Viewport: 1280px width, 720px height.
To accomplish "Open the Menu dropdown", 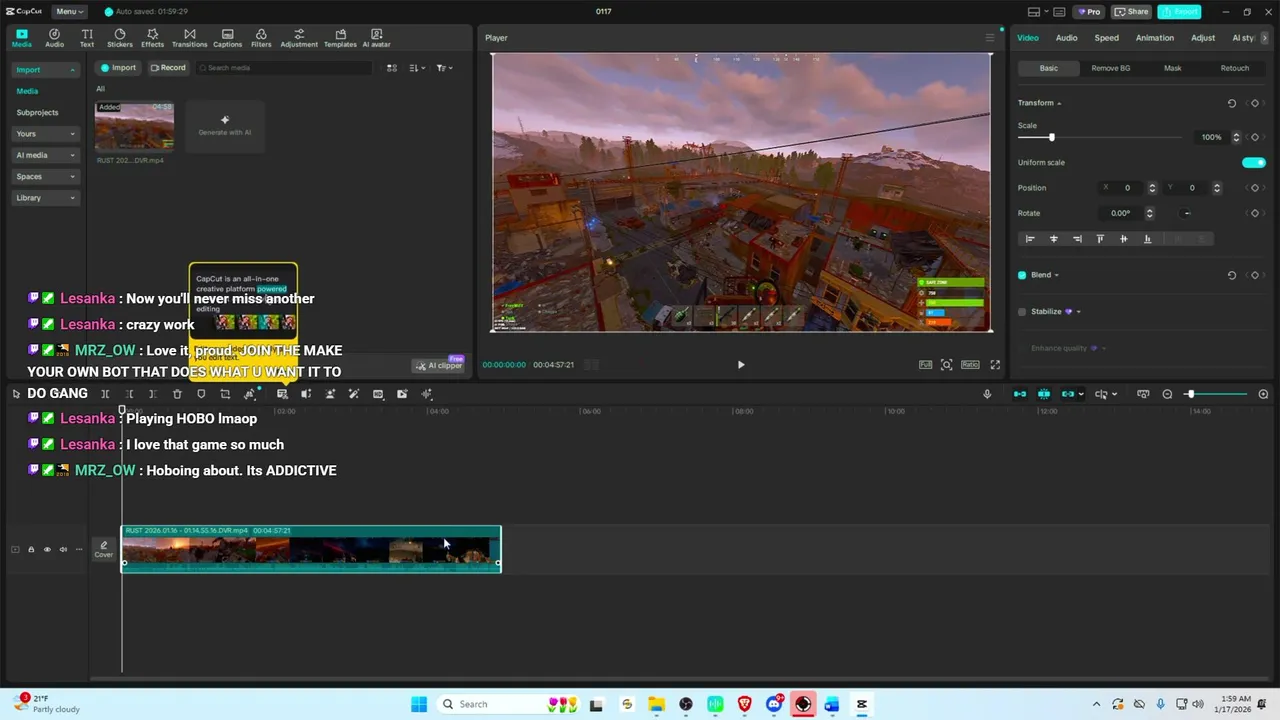I will pyautogui.click(x=68, y=12).
